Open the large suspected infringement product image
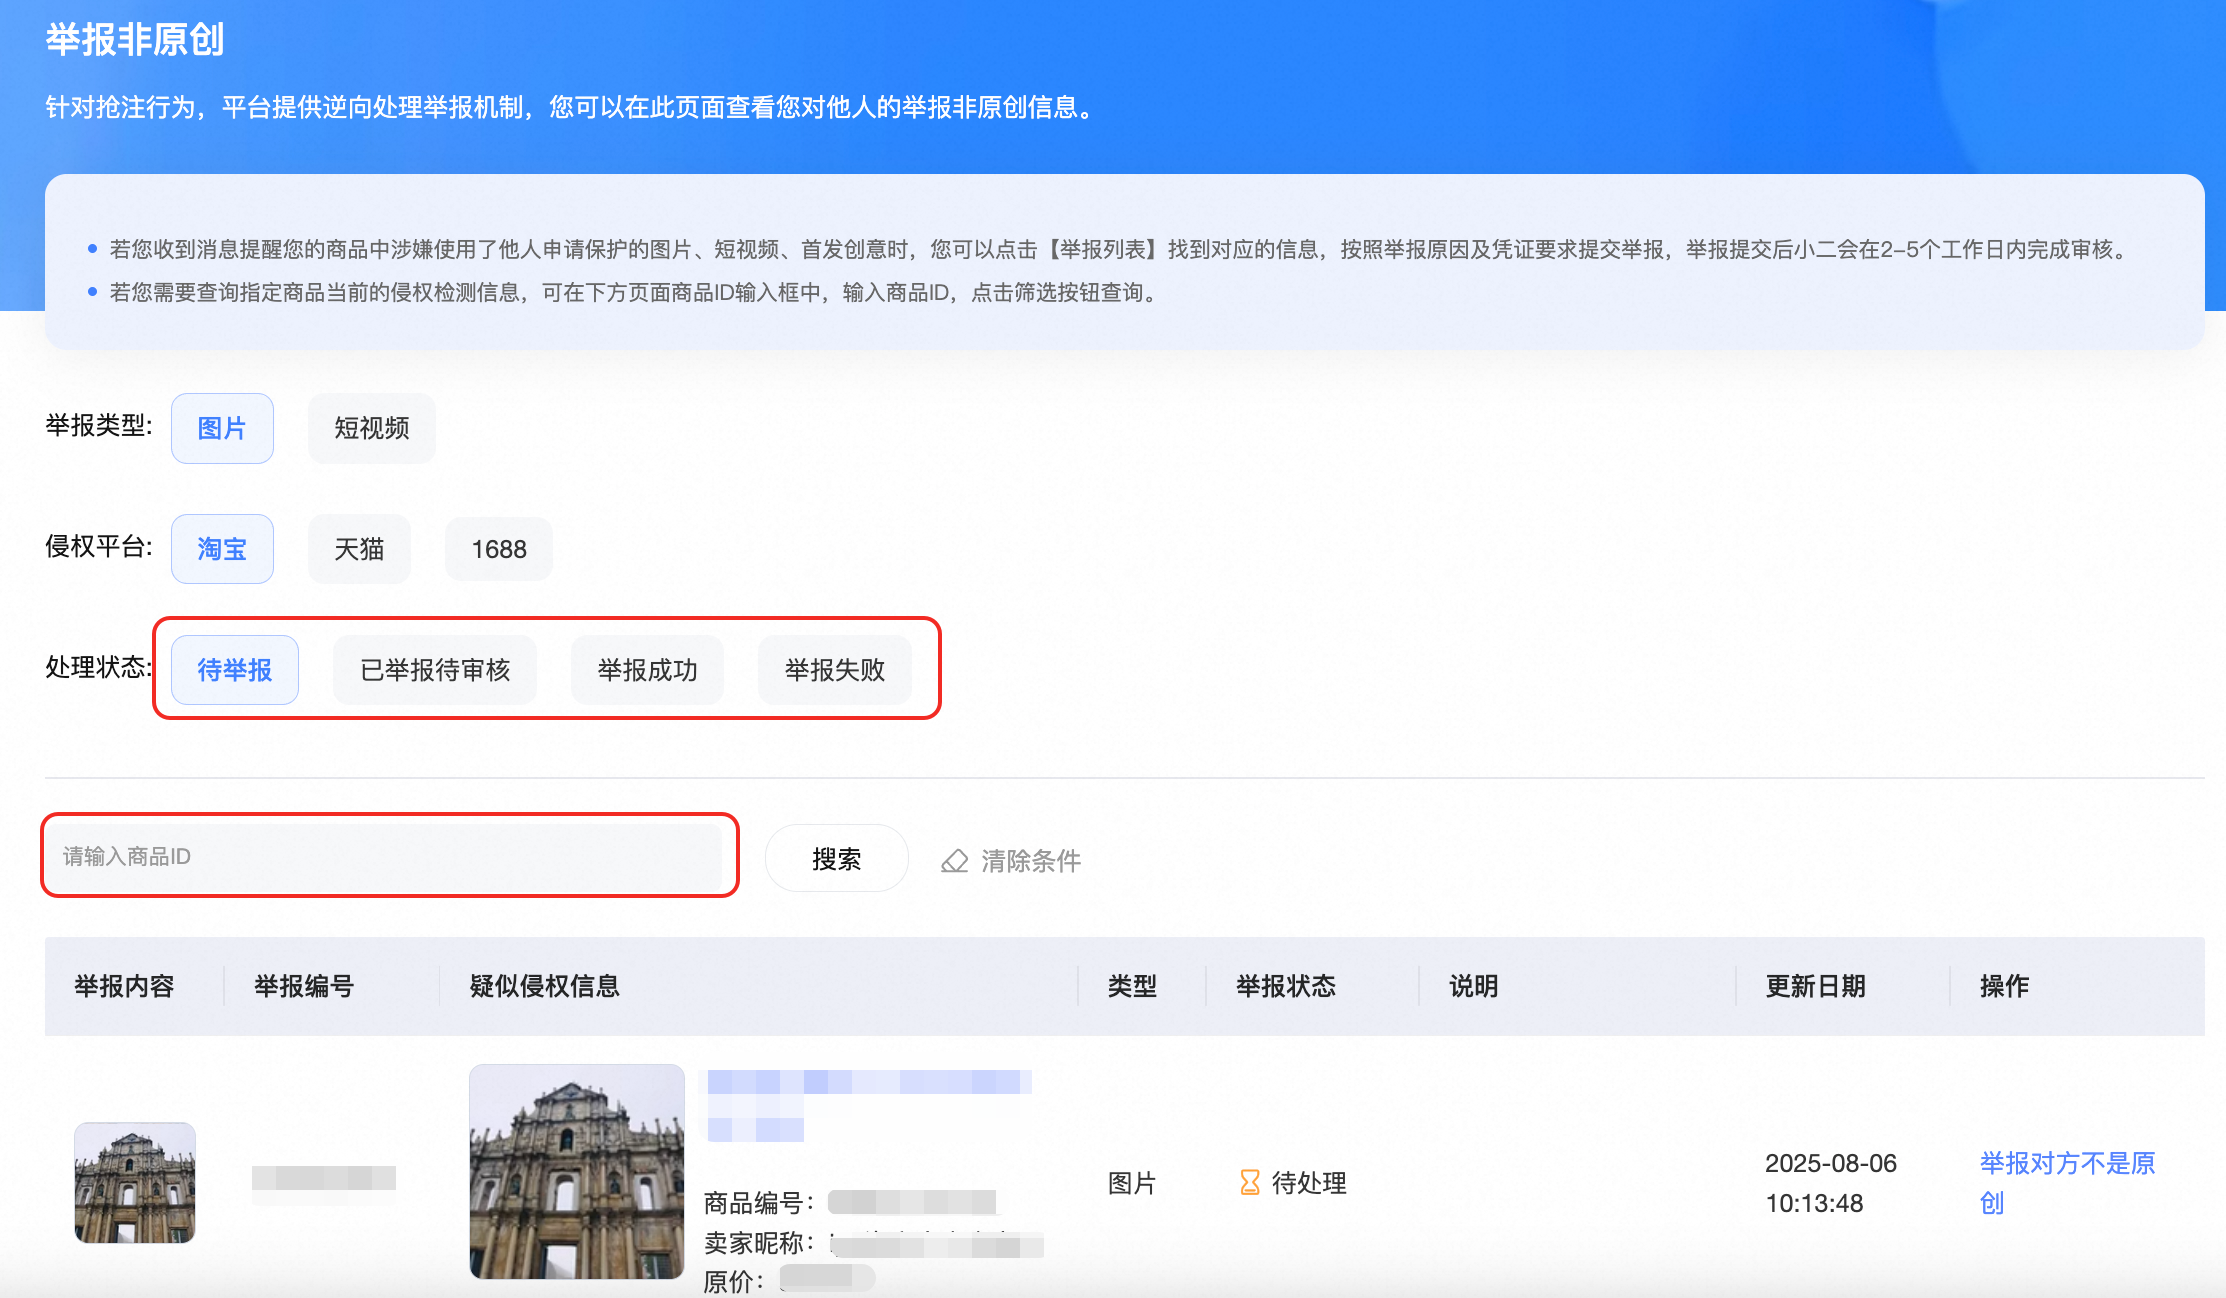This screenshot has height=1298, width=2226. [x=577, y=1172]
